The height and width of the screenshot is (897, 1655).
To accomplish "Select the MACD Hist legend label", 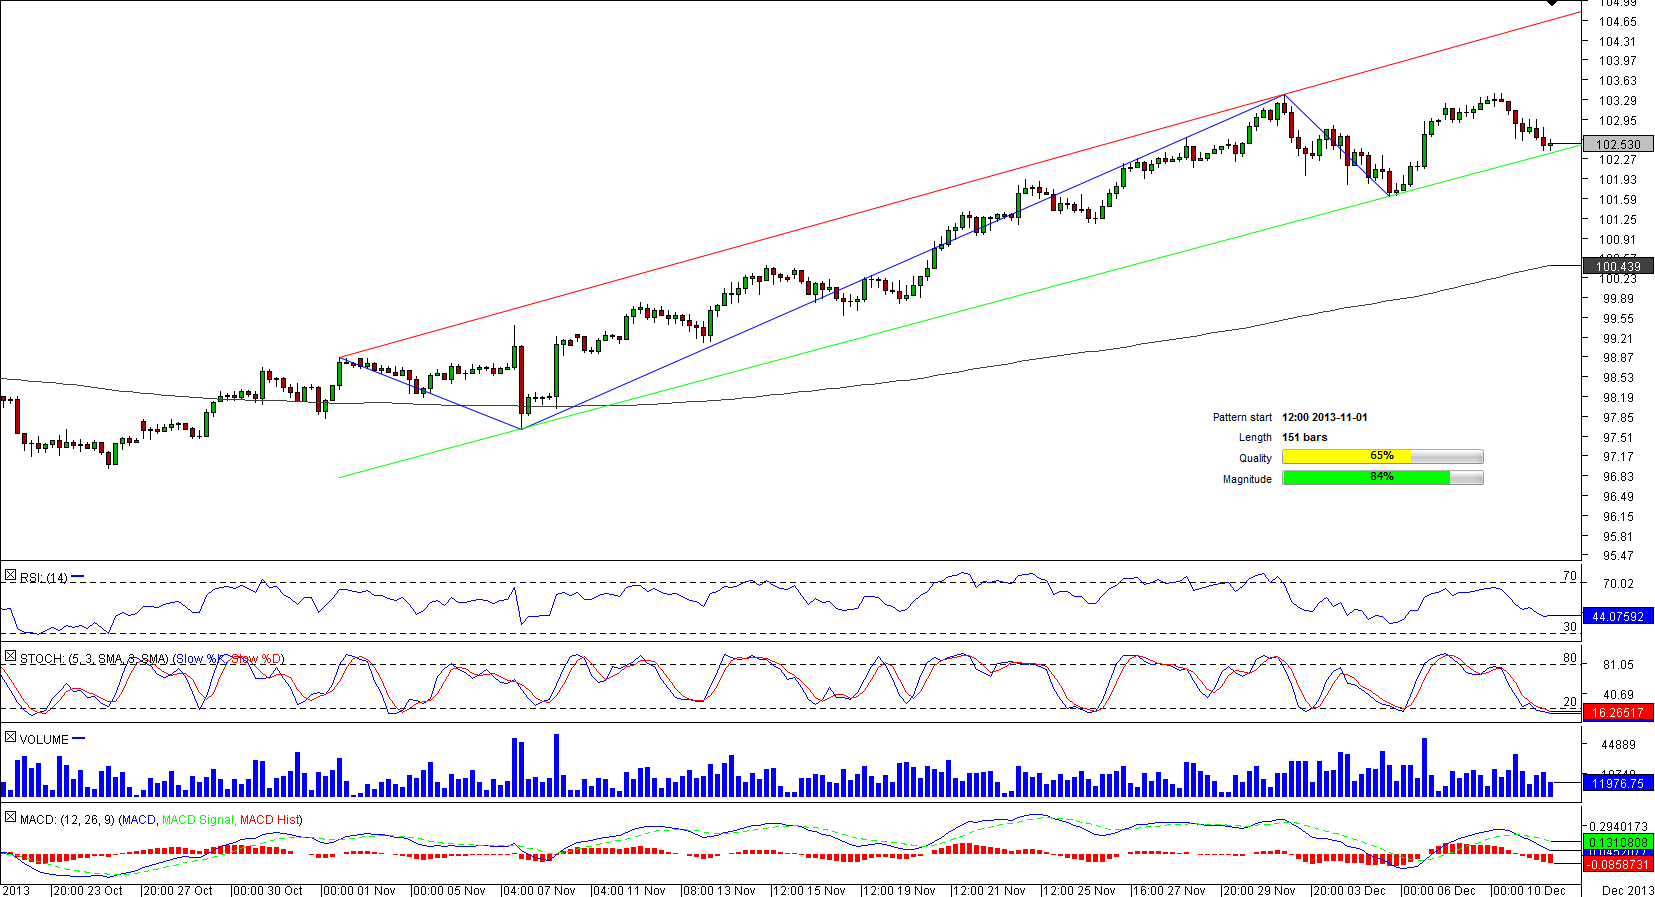I will click(x=269, y=820).
